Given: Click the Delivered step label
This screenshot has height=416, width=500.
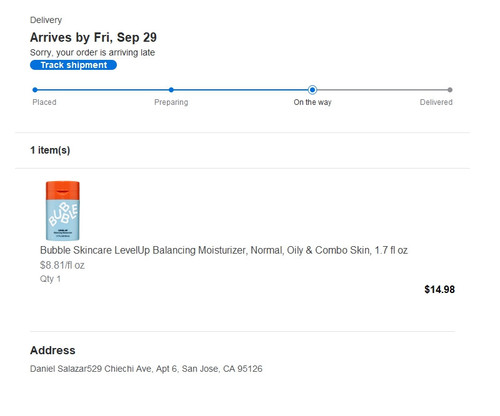Looking at the screenshot, I should (436, 102).
